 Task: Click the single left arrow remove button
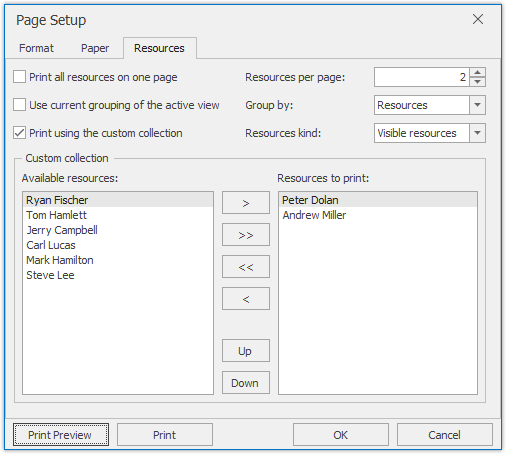246,299
